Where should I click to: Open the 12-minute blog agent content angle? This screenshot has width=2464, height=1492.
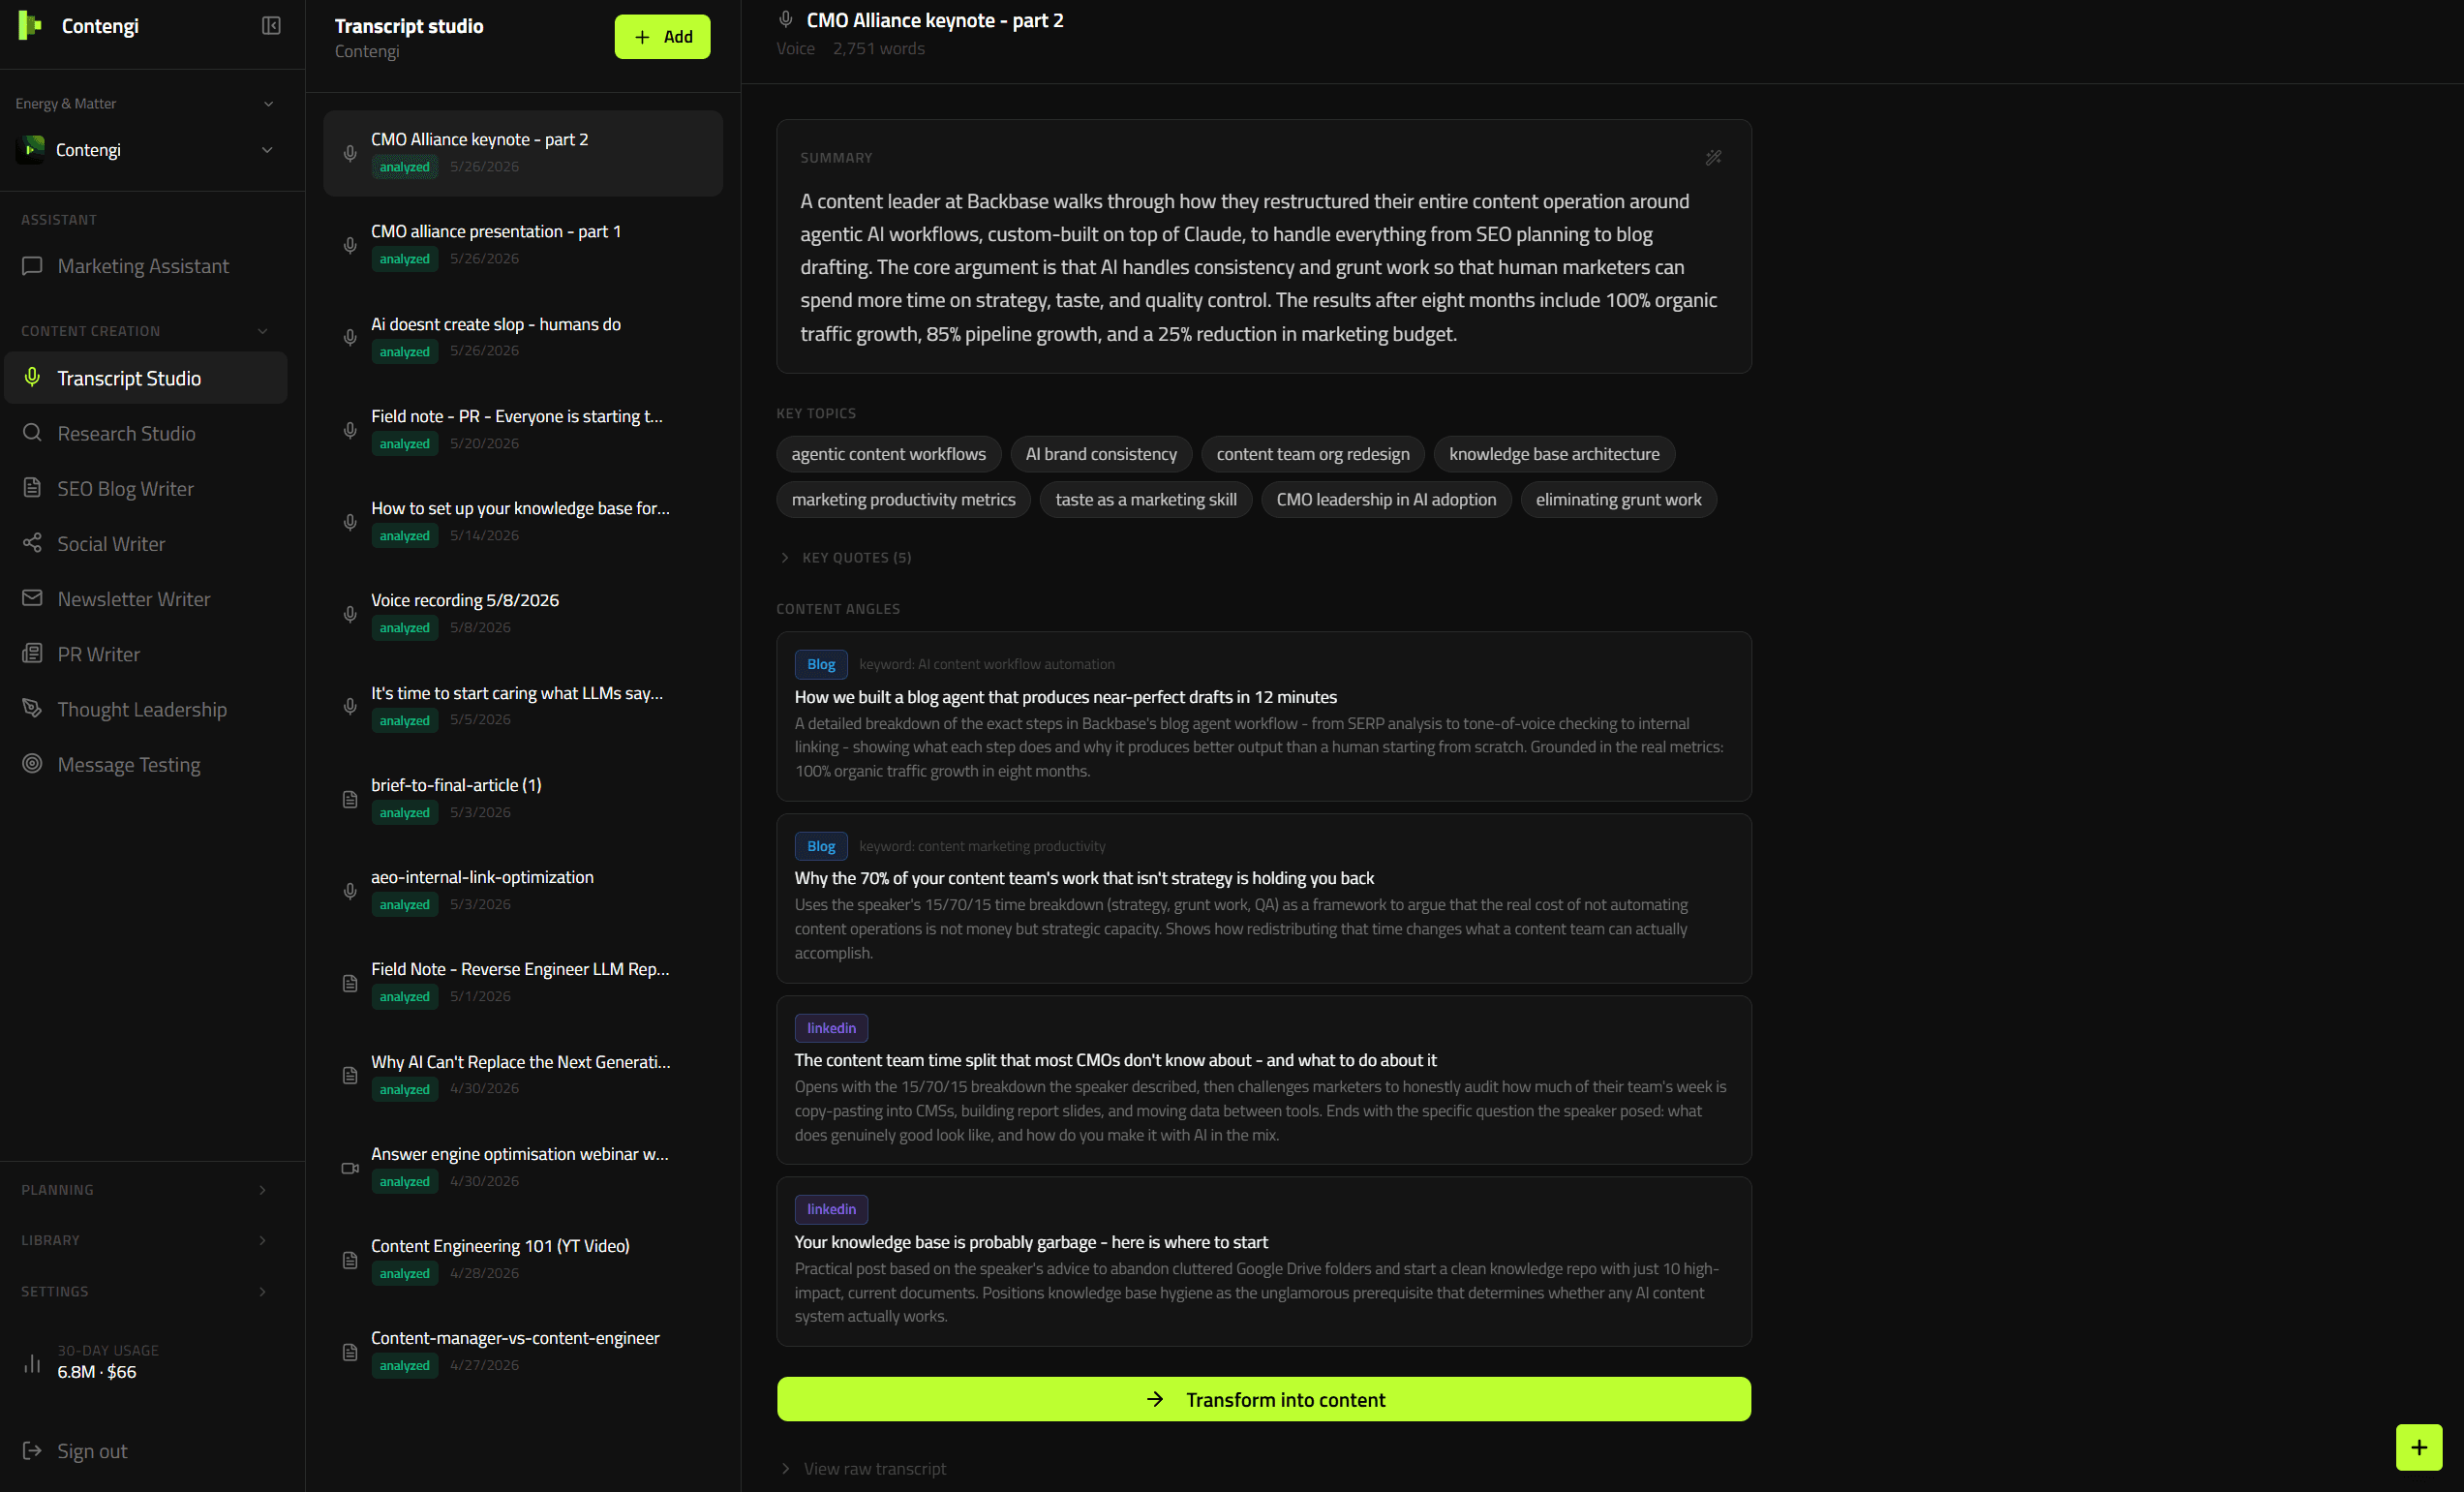point(1263,716)
